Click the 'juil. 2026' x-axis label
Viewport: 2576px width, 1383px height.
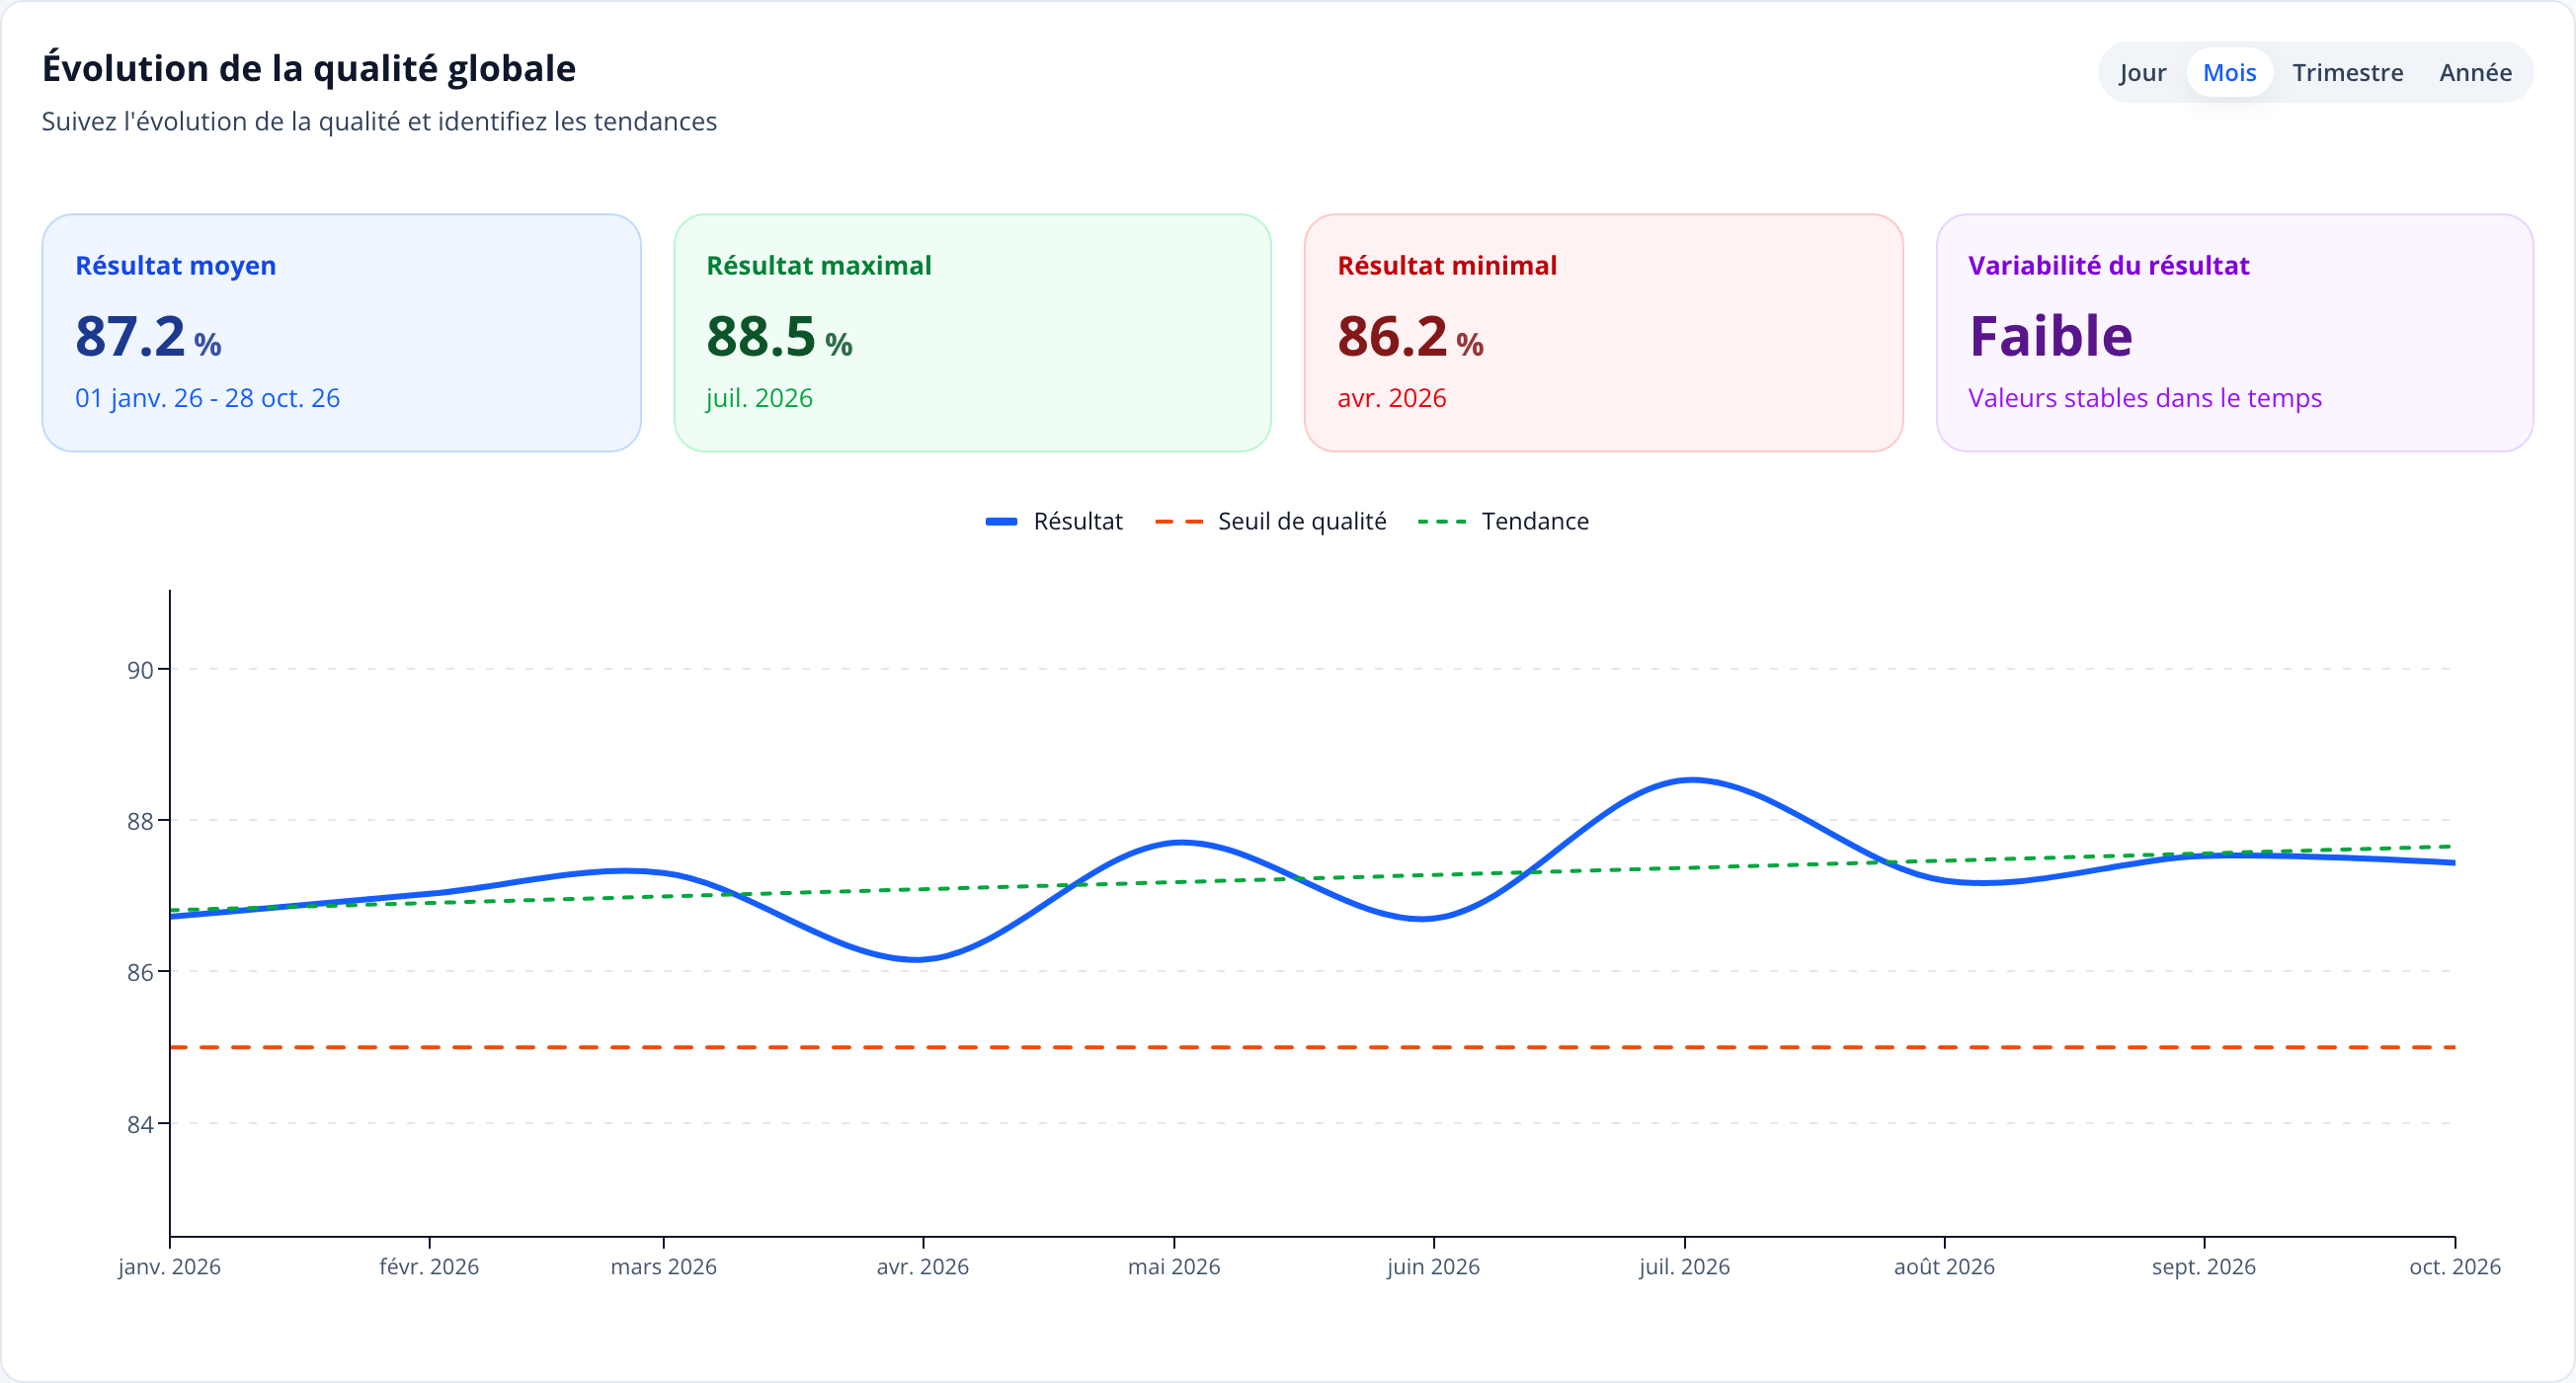(1684, 1266)
